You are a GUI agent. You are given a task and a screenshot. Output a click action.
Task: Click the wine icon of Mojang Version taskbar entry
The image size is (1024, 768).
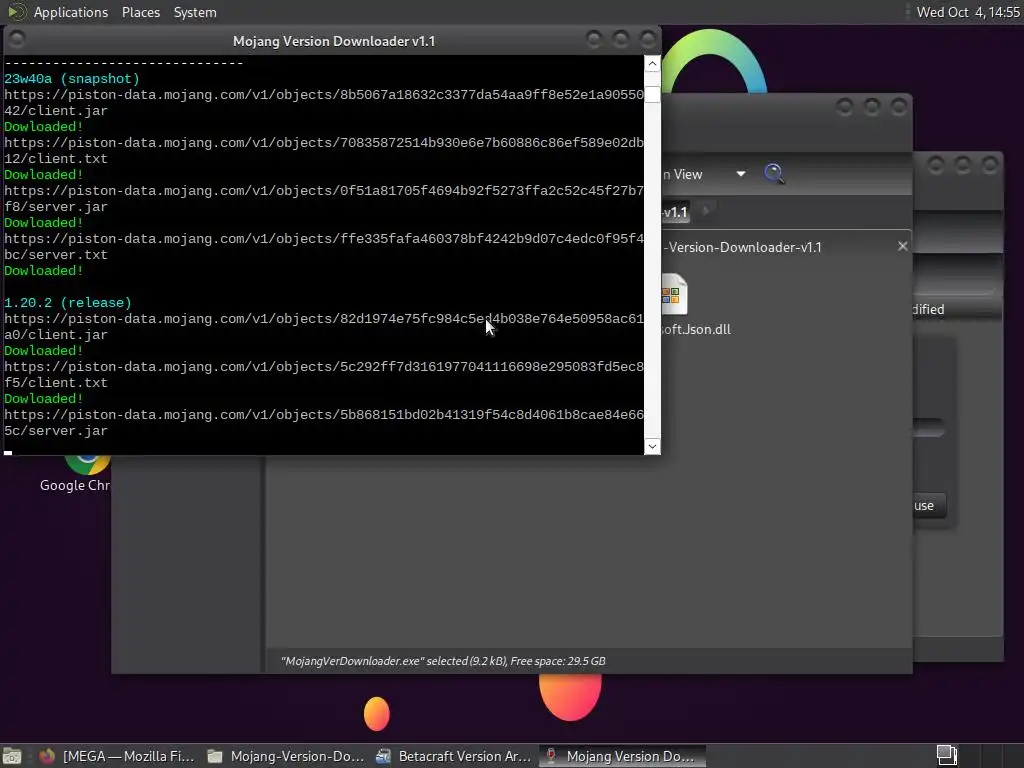[x=551, y=756]
